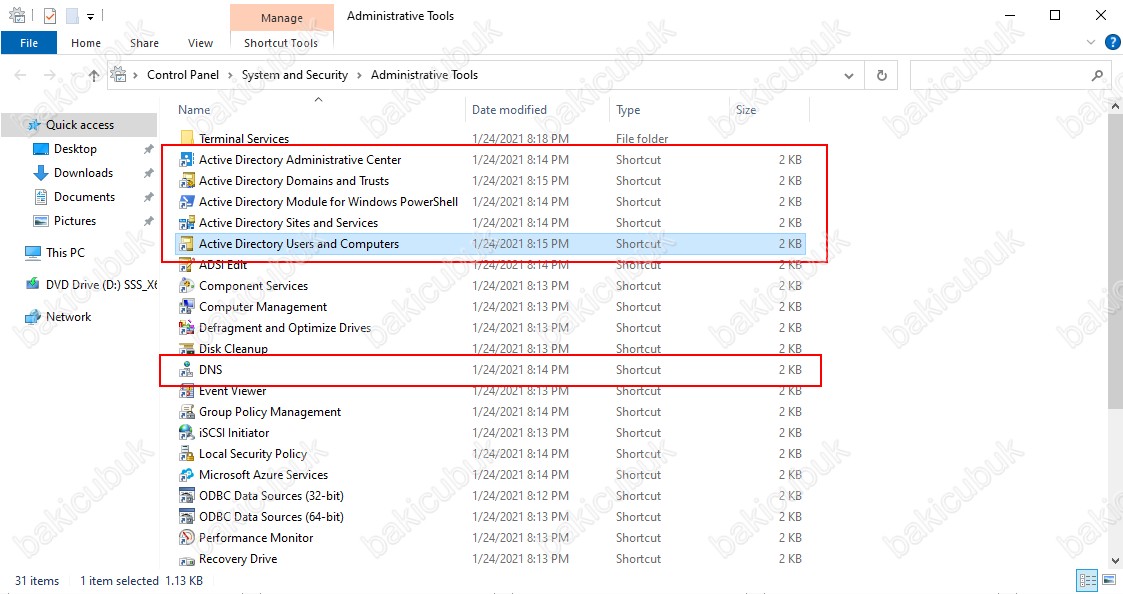Open the Shortcut Tools tab

281,43
